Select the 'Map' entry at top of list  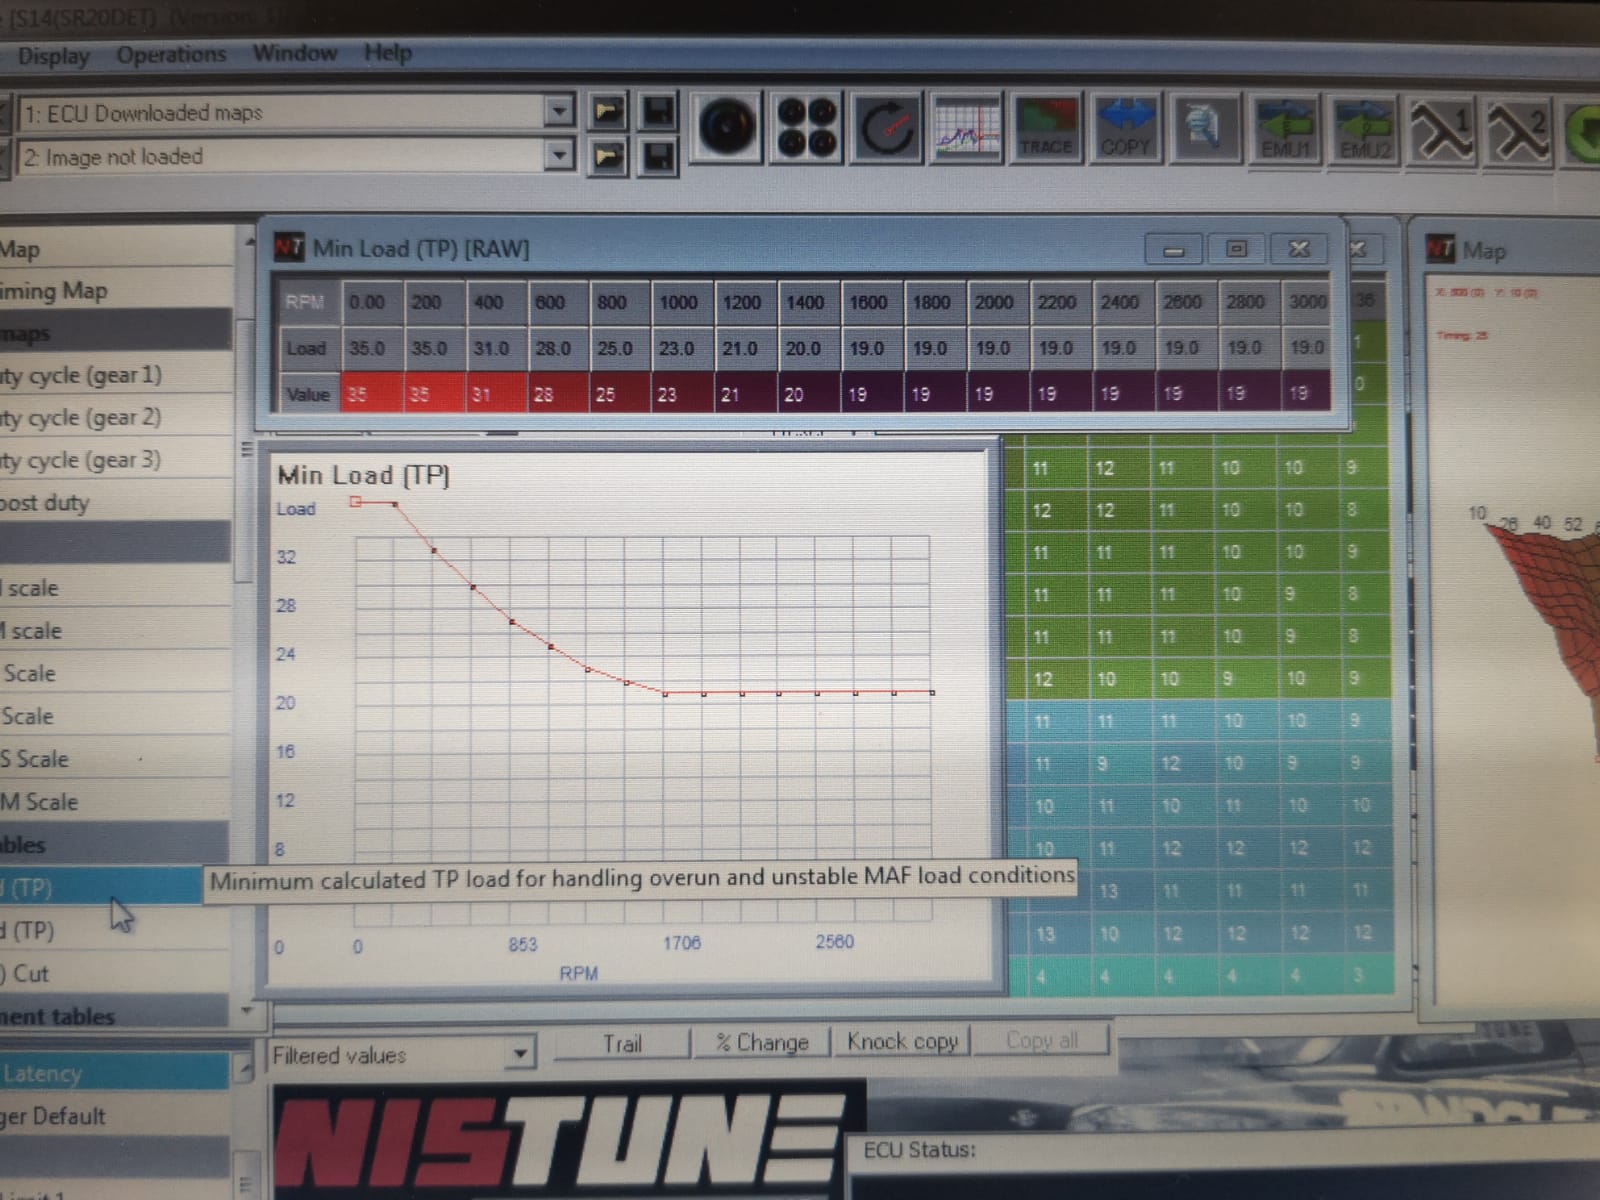coord(115,249)
